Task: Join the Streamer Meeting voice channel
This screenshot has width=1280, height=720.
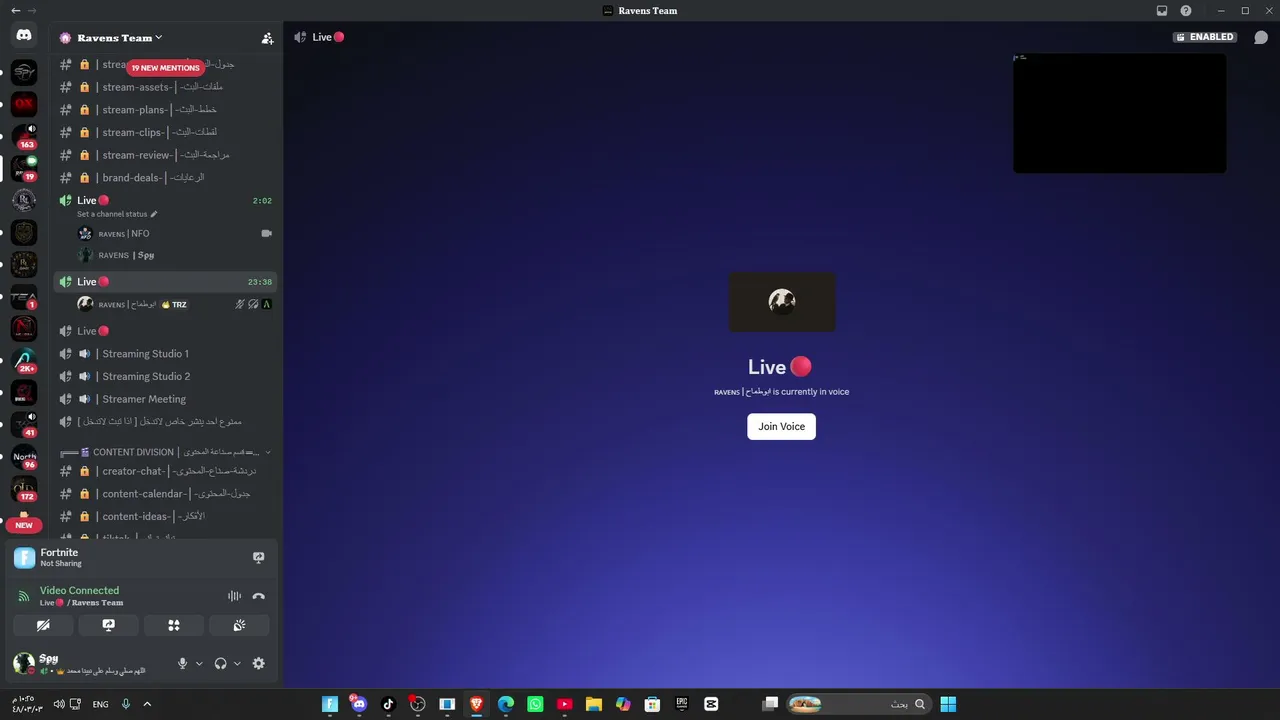Action: tap(164, 399)
